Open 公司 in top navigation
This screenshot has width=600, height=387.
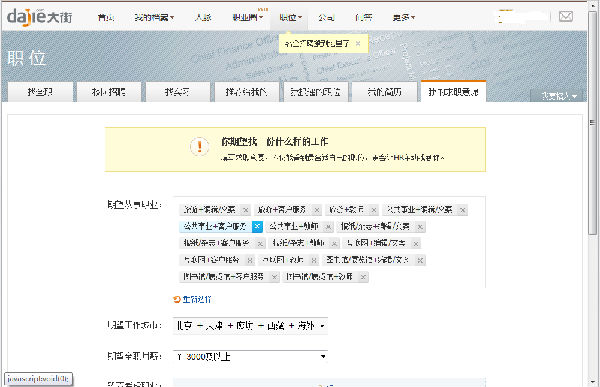[326, 17]
